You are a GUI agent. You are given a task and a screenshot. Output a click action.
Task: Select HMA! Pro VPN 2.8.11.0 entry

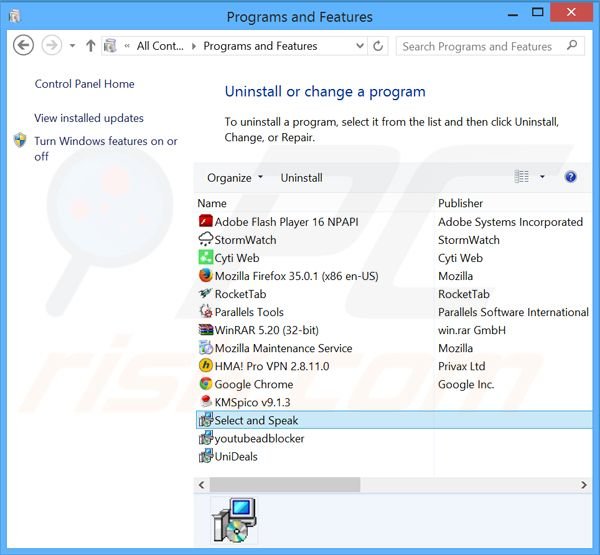(272, 366)
